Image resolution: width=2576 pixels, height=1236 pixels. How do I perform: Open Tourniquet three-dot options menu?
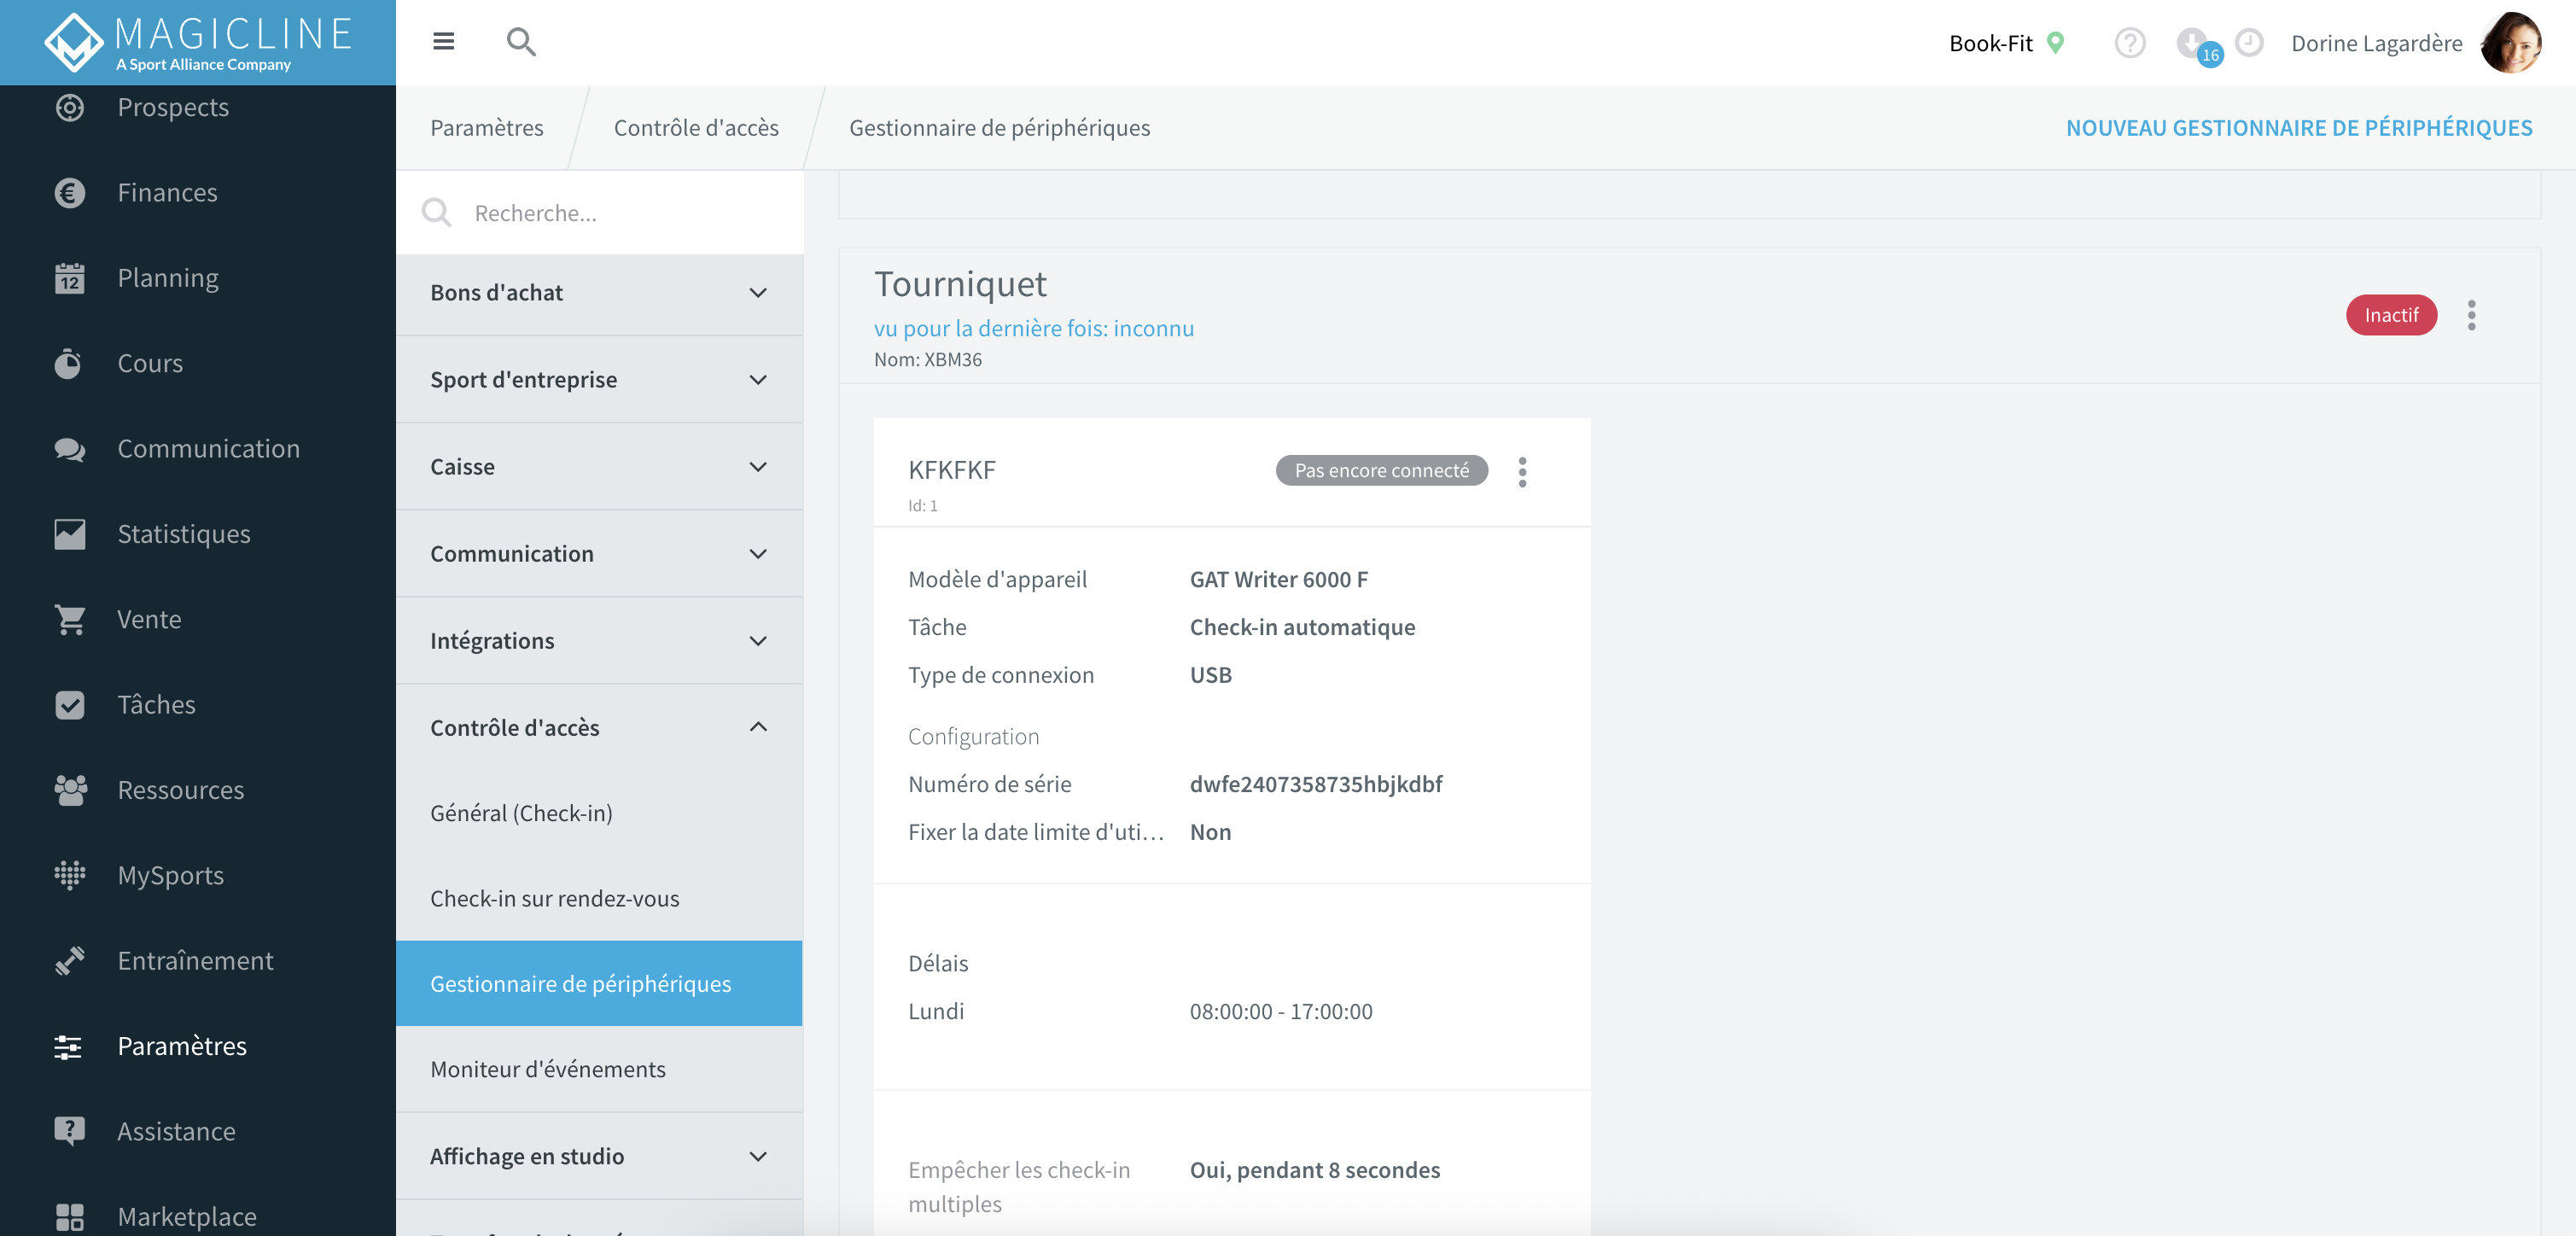click(2470, 315)
